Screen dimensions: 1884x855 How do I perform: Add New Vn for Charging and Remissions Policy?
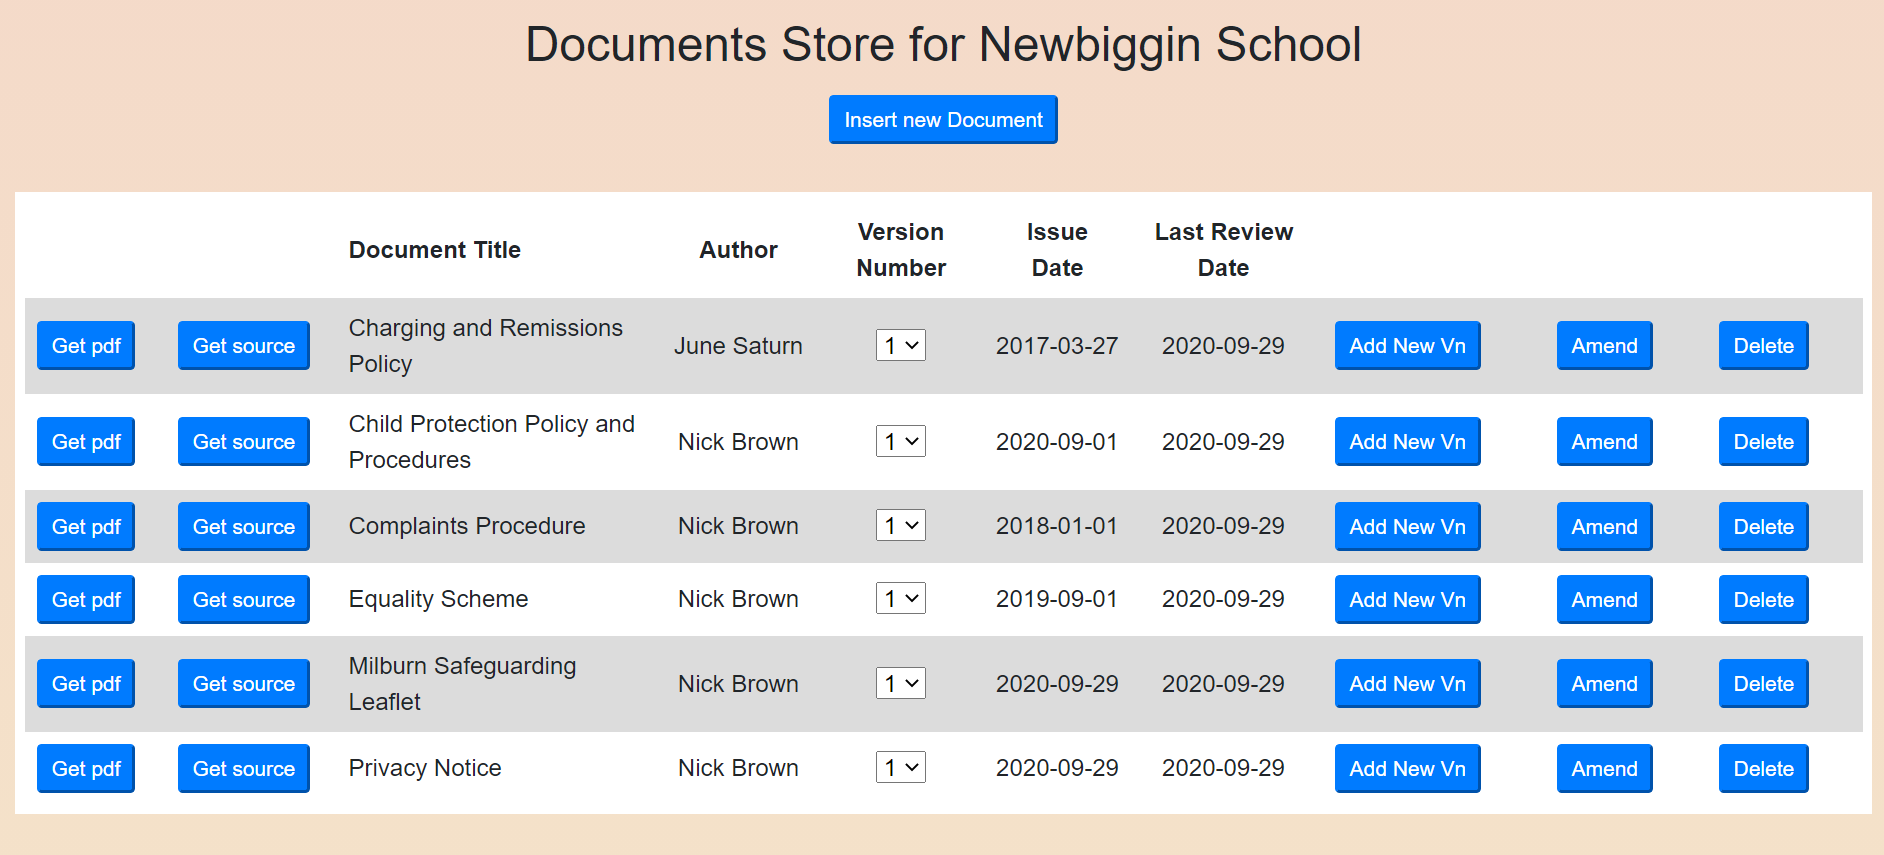click(1408, 346)
